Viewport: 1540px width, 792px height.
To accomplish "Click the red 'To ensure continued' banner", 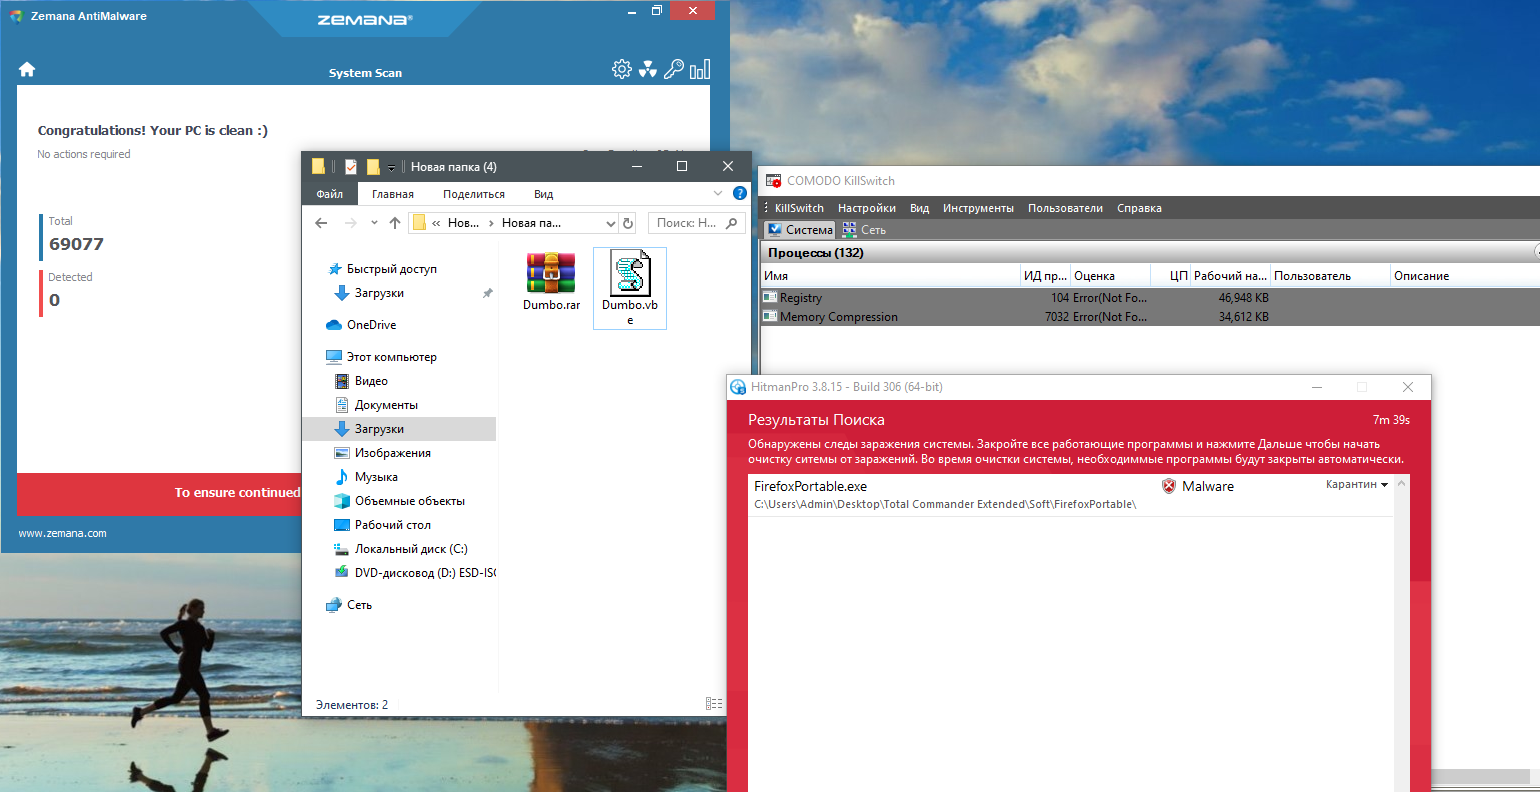I will click(160, 493).
